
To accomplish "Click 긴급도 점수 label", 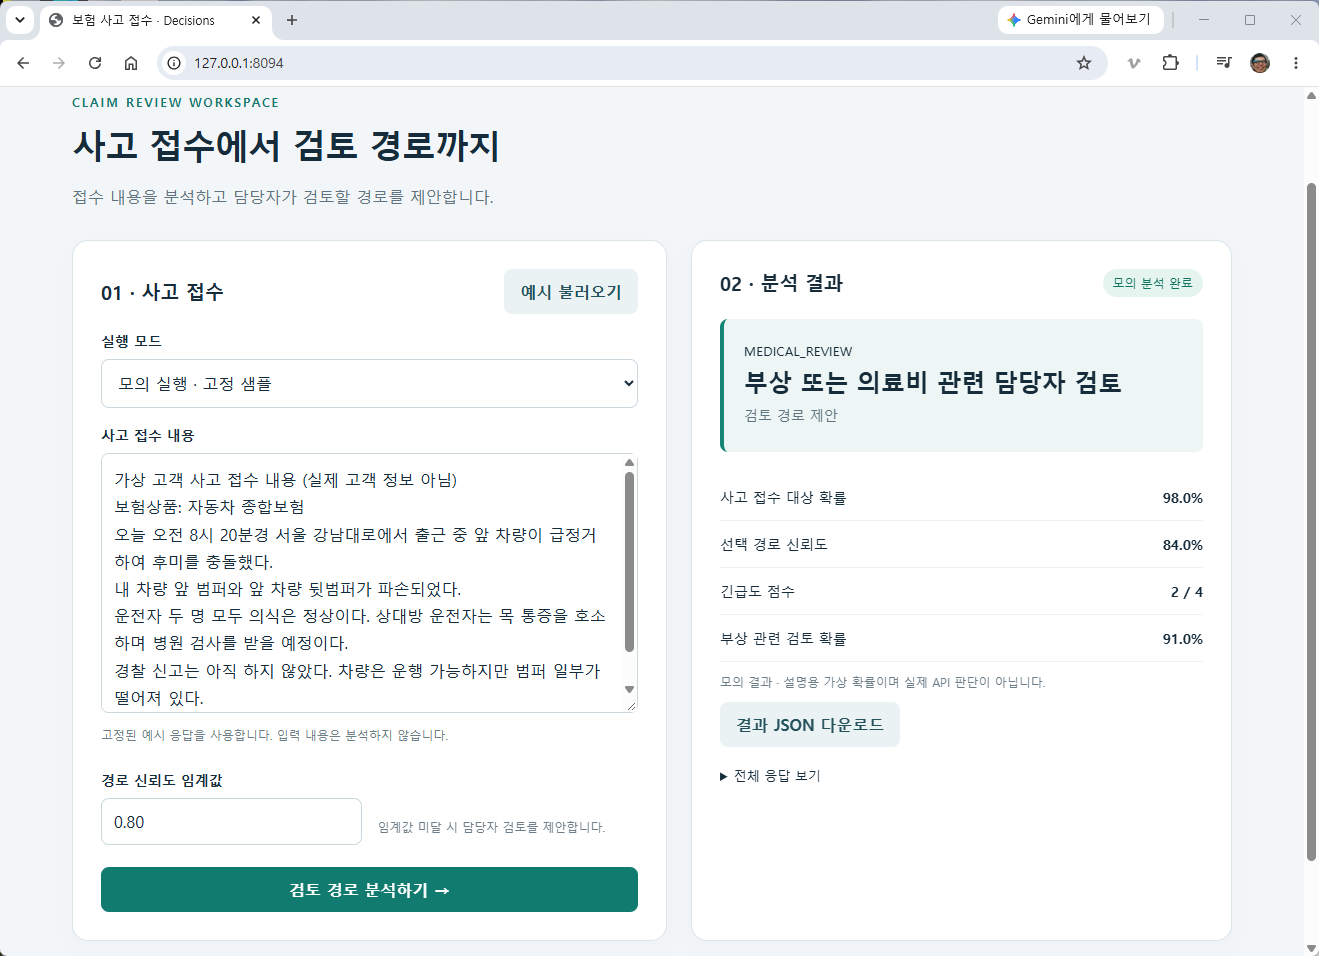I will 757,592.
